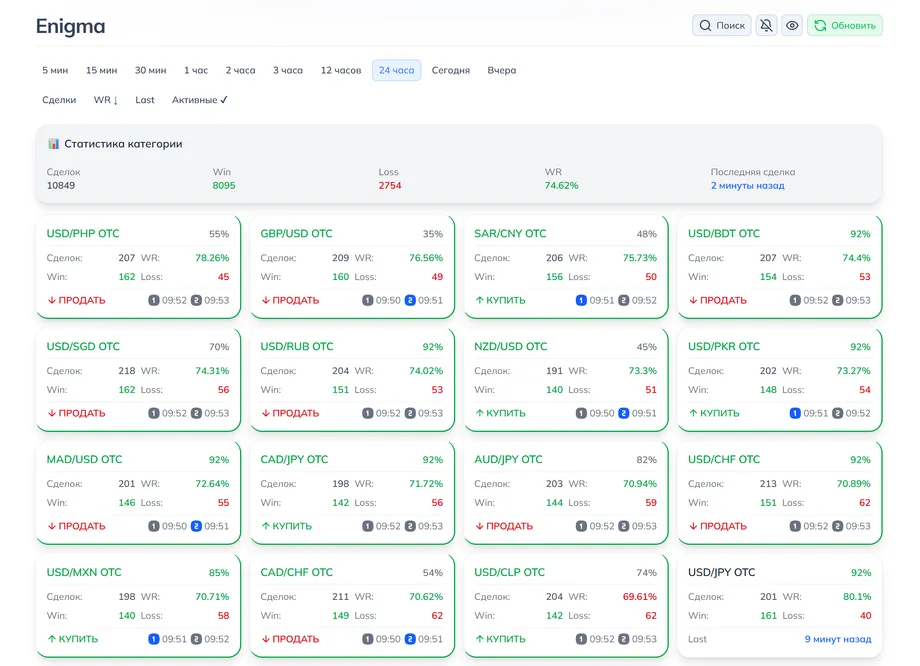920x666 pixels.
Task: Sort cards by Сделки
Action: coord(59,100)
